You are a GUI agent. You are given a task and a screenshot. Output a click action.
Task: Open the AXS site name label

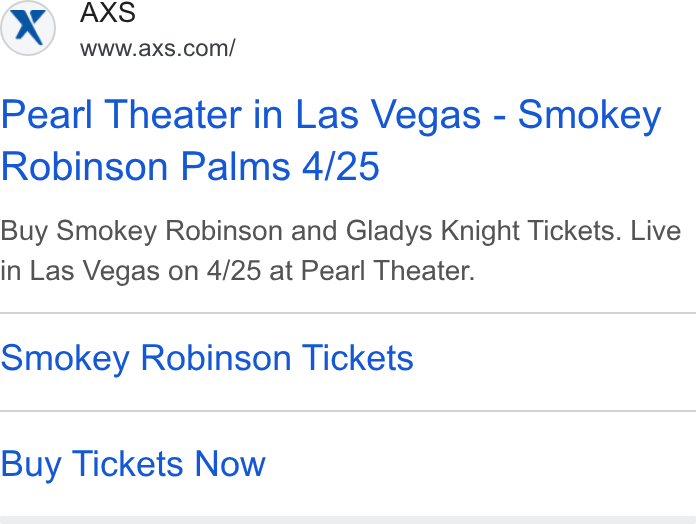(108, 12)
